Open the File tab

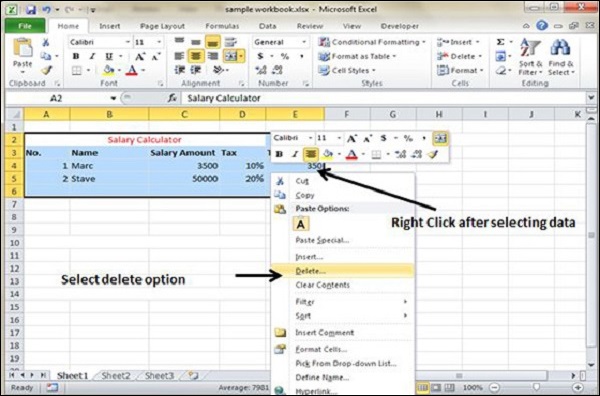tap(25, 26)
